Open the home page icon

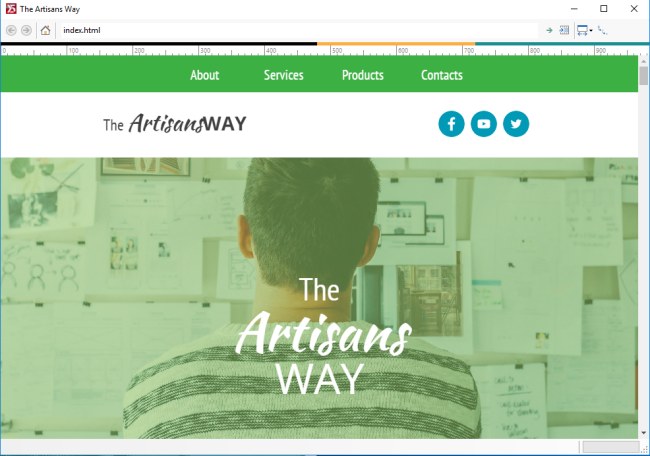(x=46, y=30)
